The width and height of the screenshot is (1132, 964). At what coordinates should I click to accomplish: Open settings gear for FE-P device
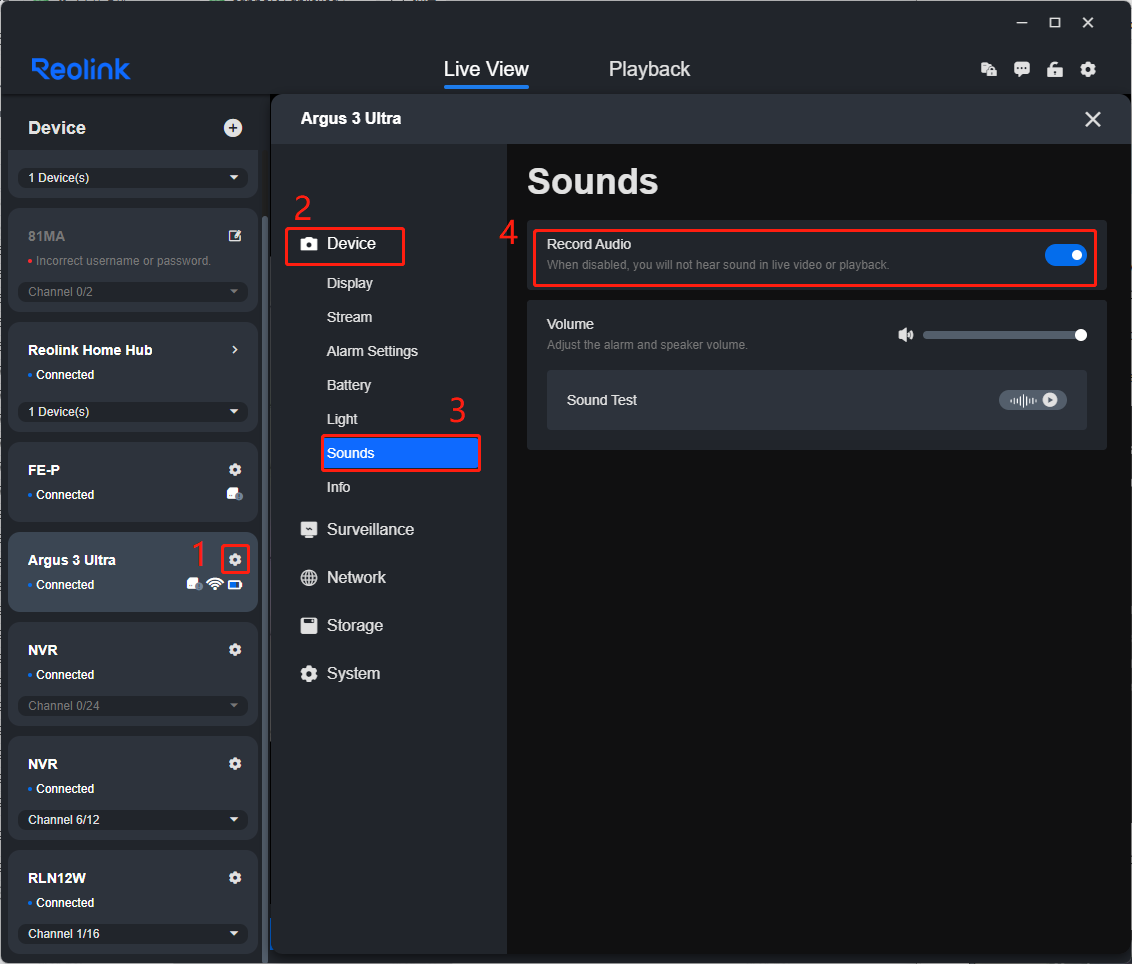point(235,469)
